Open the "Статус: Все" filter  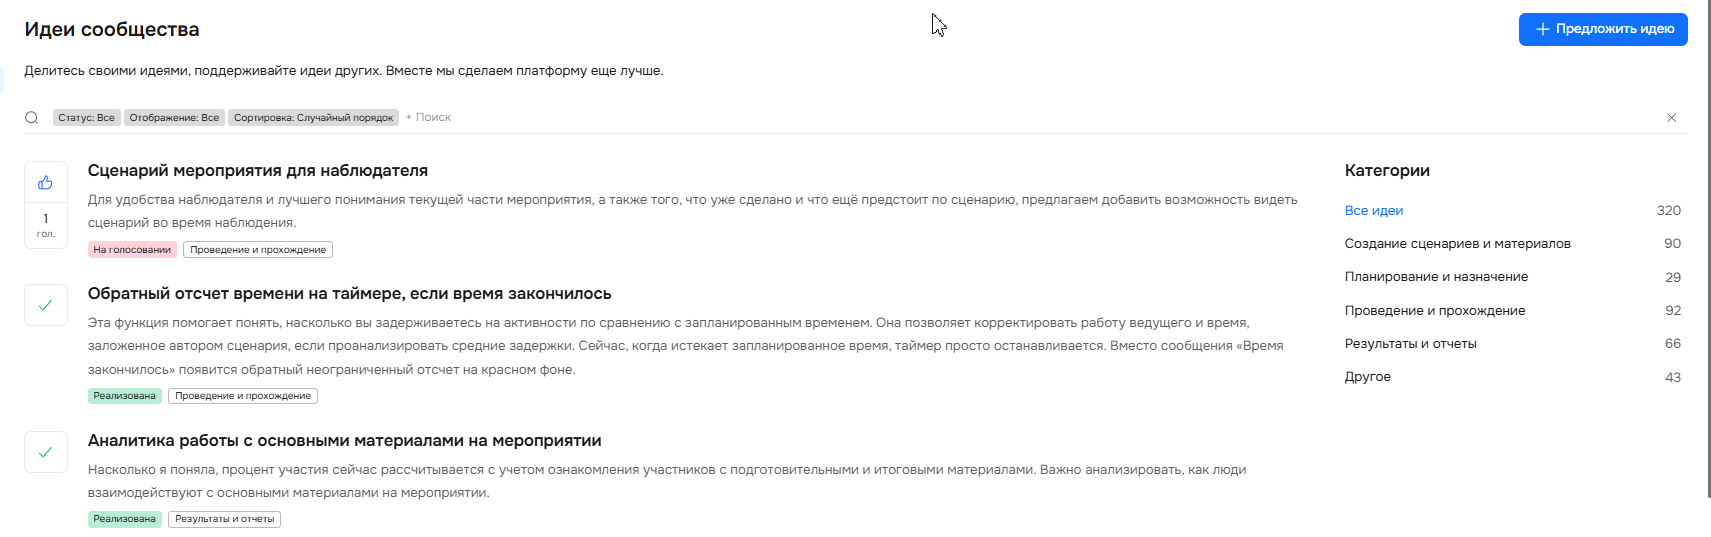86,118
